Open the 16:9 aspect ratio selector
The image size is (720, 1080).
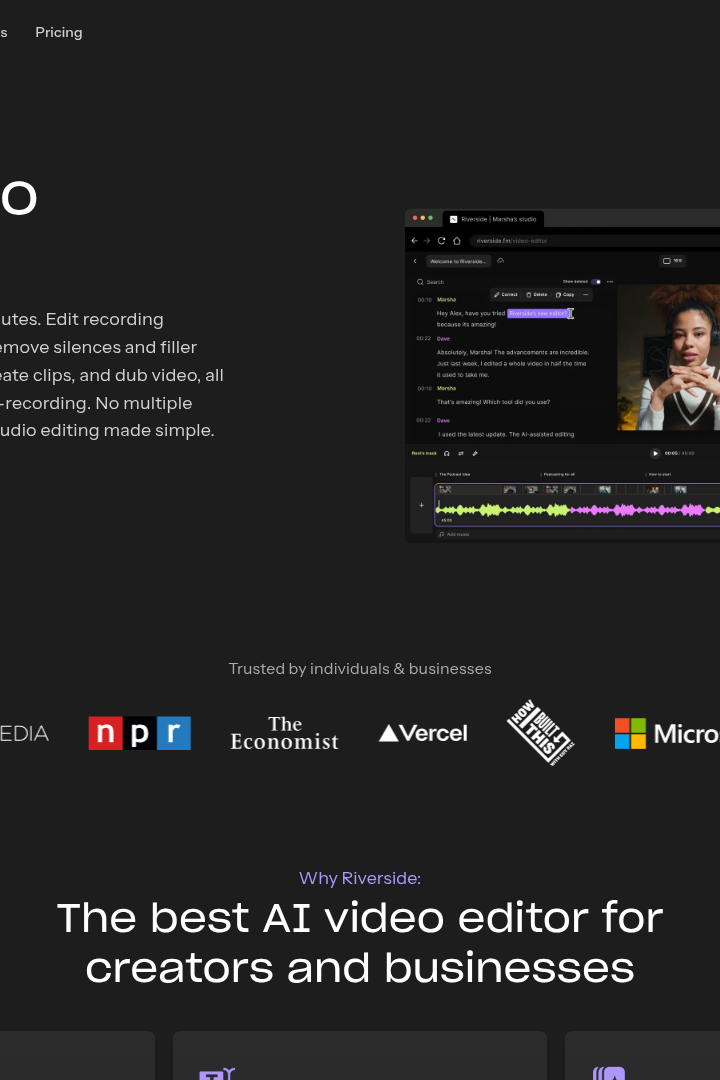pos(672,261)
